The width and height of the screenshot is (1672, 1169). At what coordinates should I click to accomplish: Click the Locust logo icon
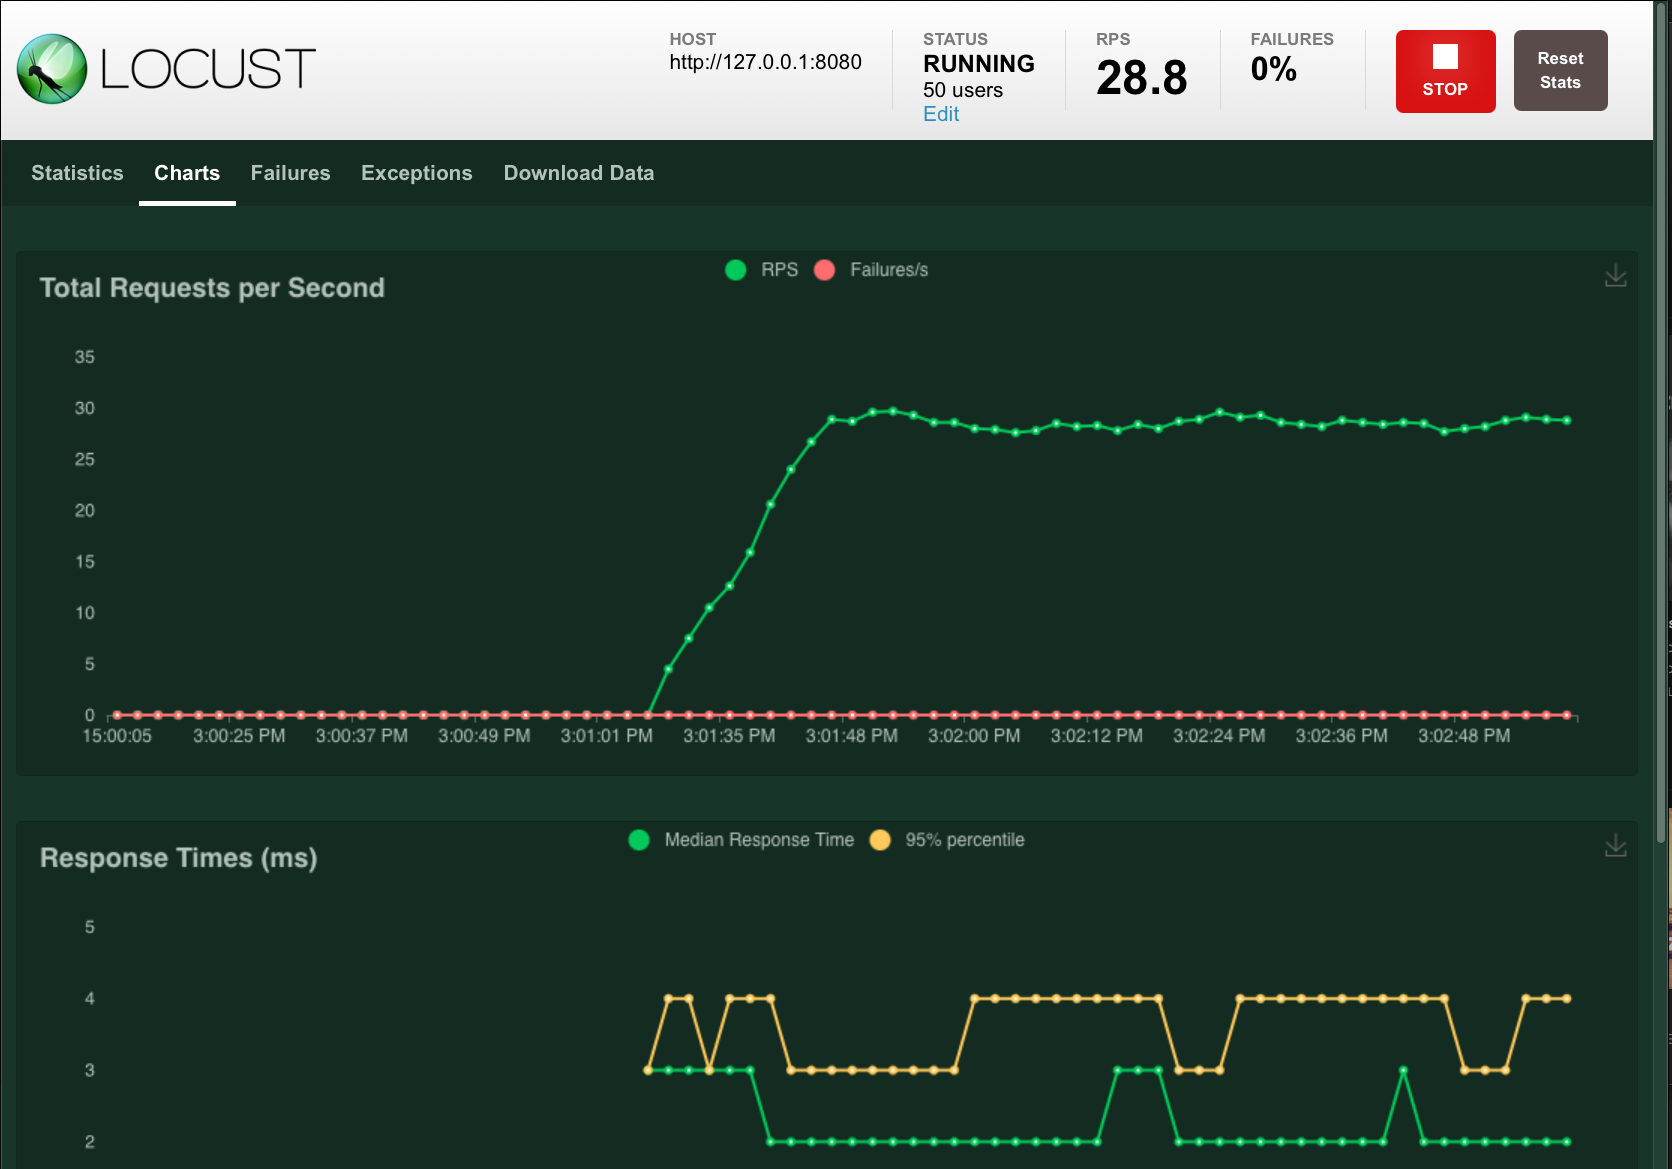pos(52,69)
